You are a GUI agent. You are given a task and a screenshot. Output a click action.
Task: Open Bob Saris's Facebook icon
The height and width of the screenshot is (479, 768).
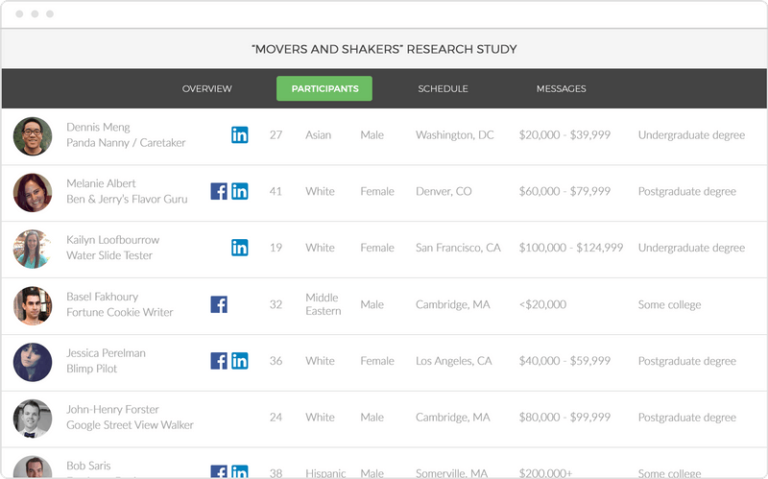(x=219, y=472)
